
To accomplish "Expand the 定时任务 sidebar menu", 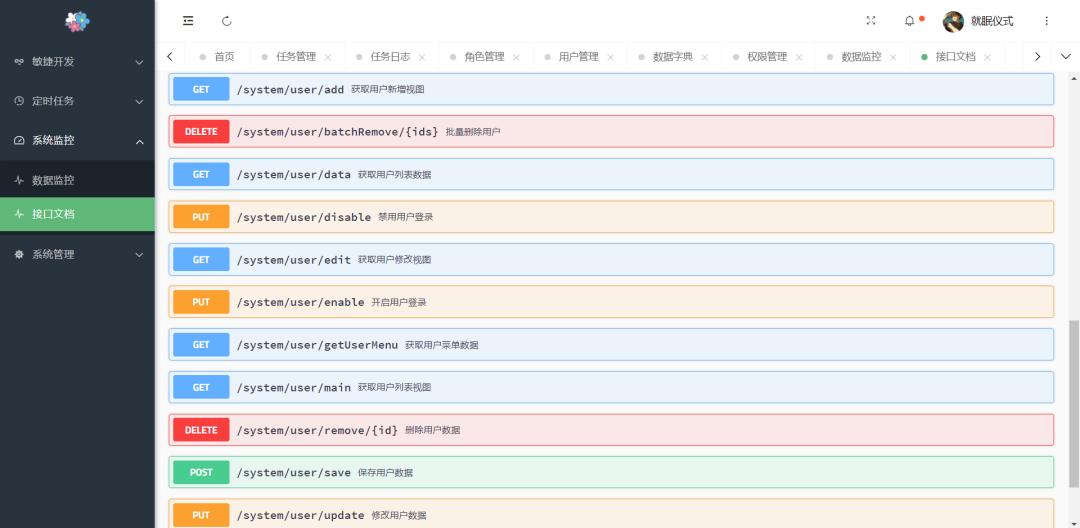I will 77,101.
